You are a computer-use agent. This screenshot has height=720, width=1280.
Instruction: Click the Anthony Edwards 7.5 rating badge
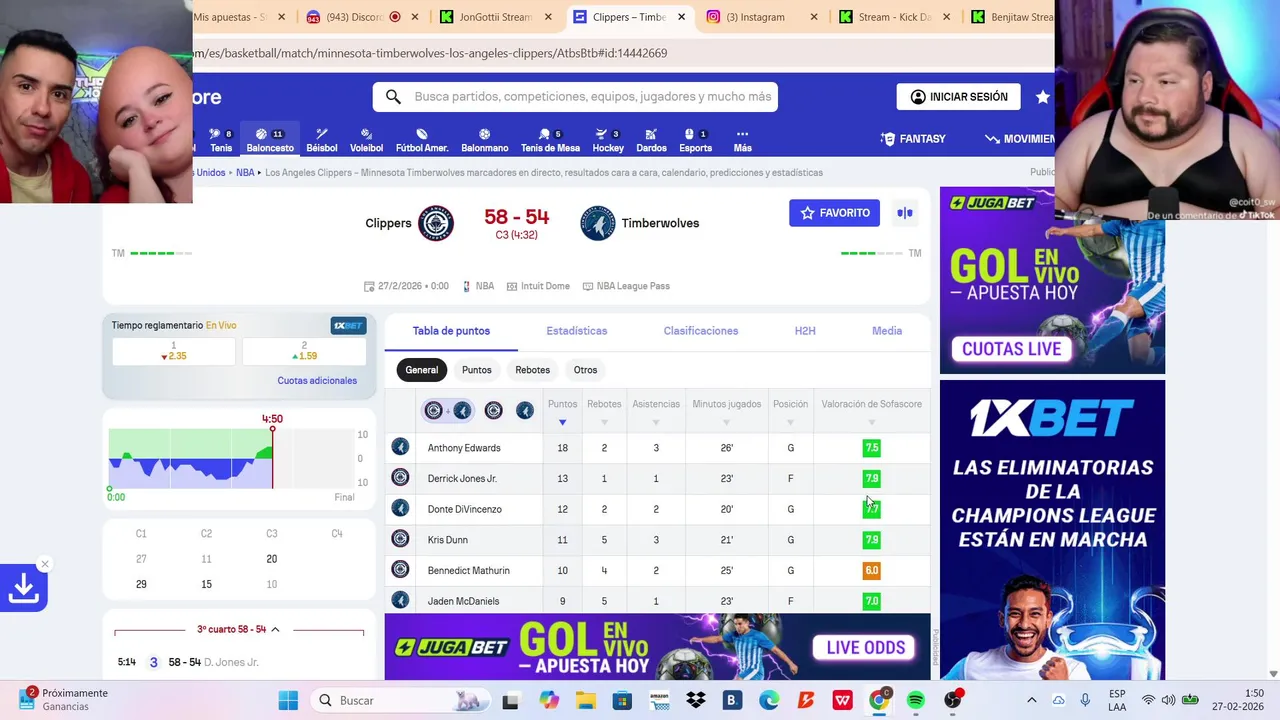[x=871, y=448]
